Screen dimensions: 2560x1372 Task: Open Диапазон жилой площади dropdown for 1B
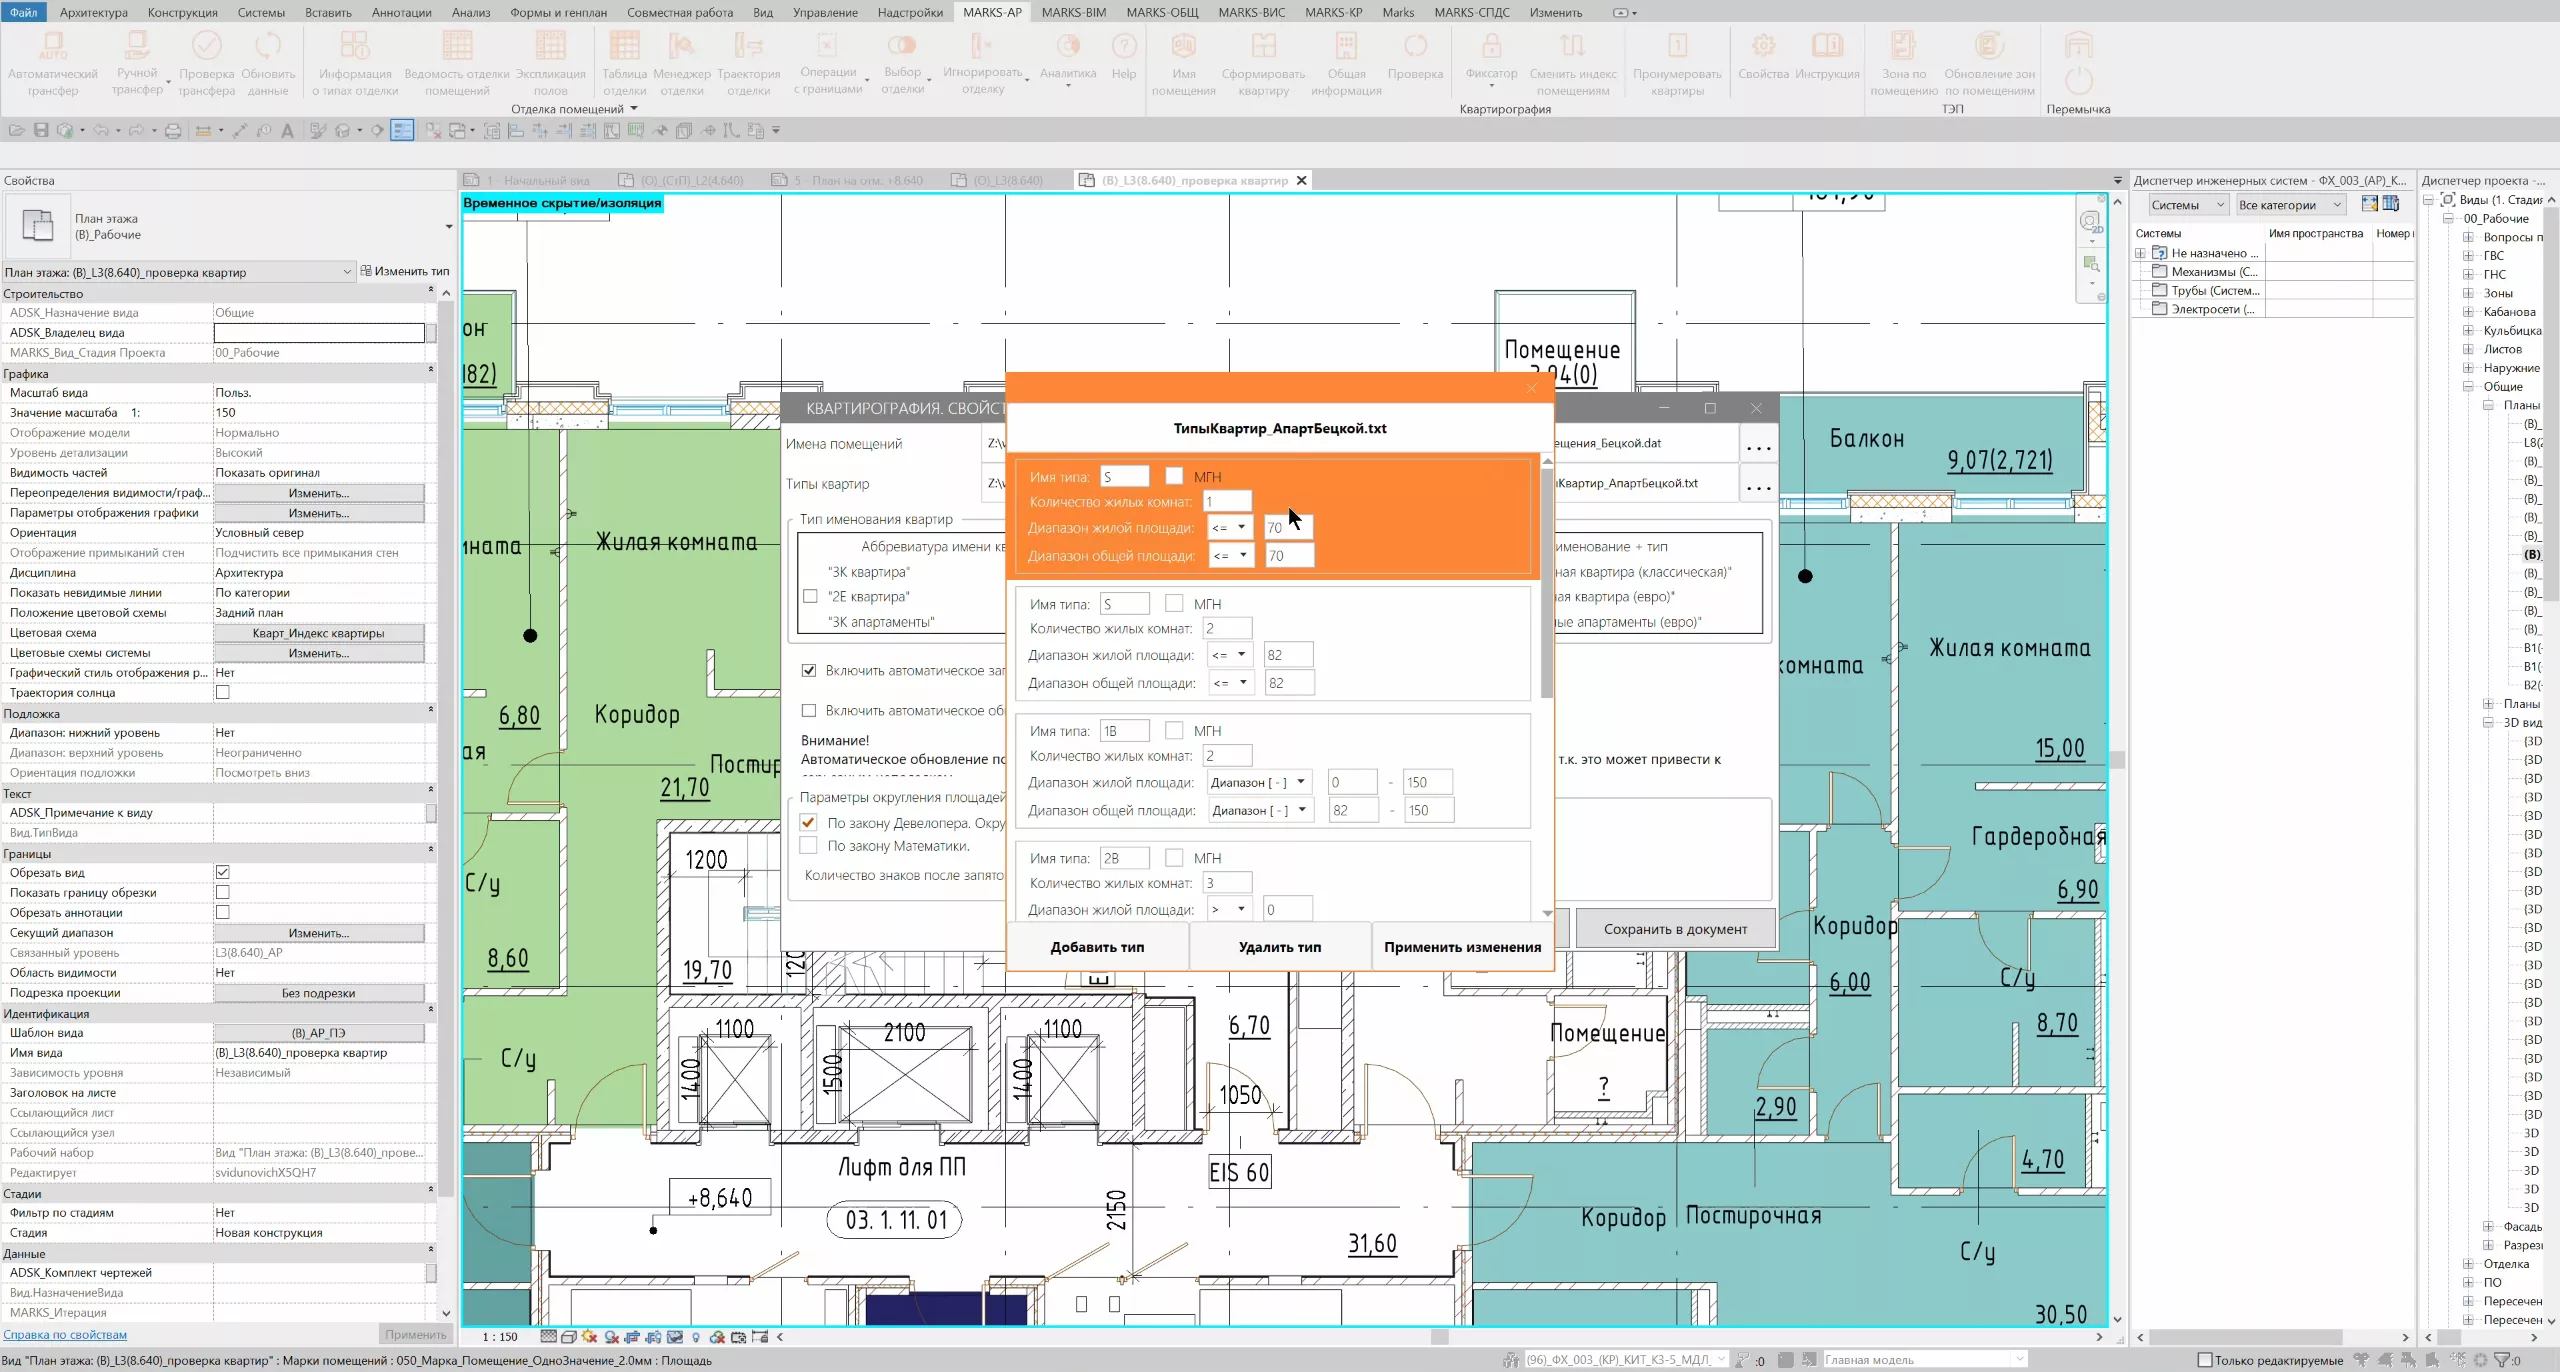1259,783
